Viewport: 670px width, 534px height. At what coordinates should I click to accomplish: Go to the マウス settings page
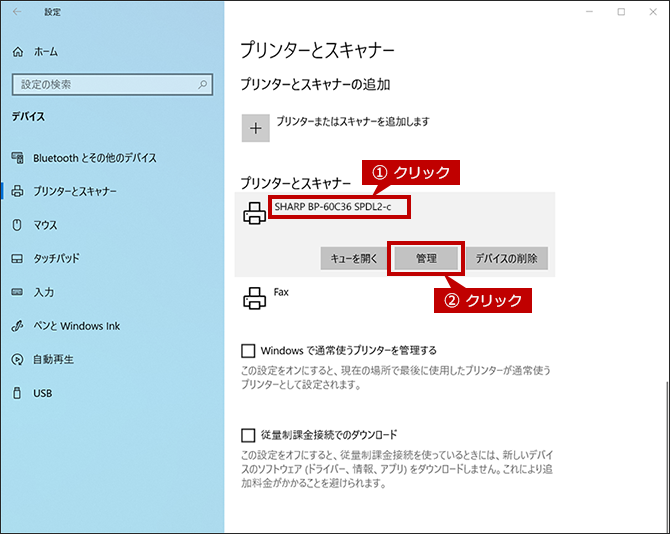click(45, 225)
